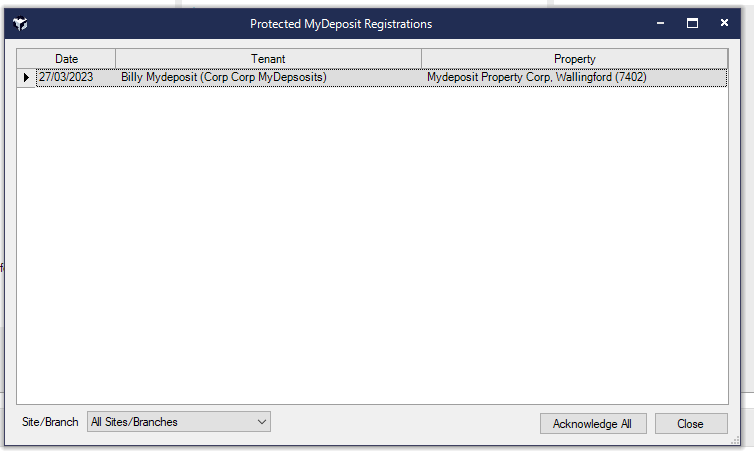This screenshot has width=754, height=452.
Task: Click the application logo in title bar
Action: pos(20,23)
